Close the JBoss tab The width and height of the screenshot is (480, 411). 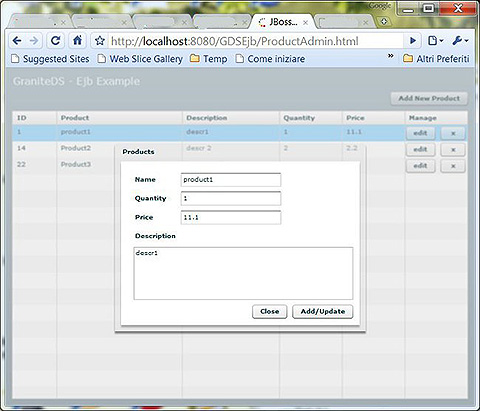(x=305, y=23)
